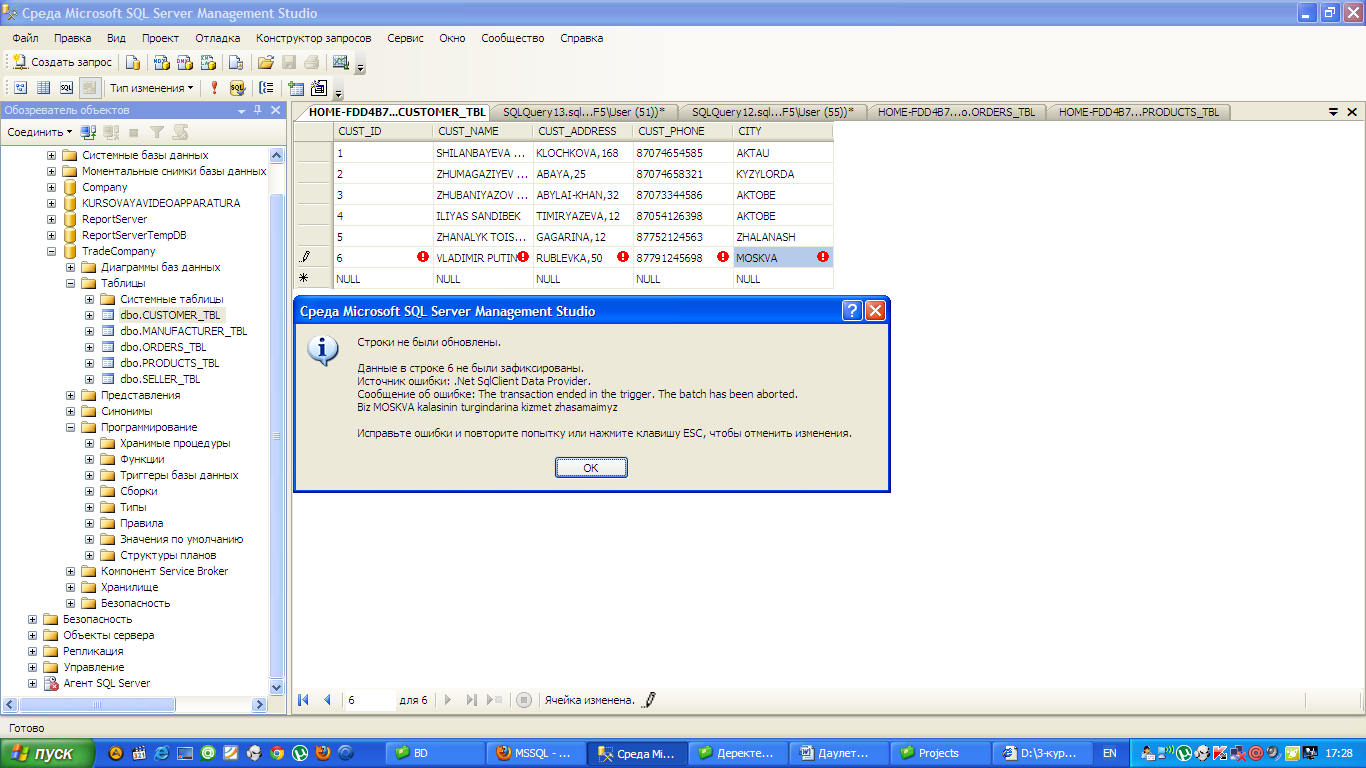Open the Сервис menu
The height and width of the screenshot is (768, 1366).
(x=406, y=38)
